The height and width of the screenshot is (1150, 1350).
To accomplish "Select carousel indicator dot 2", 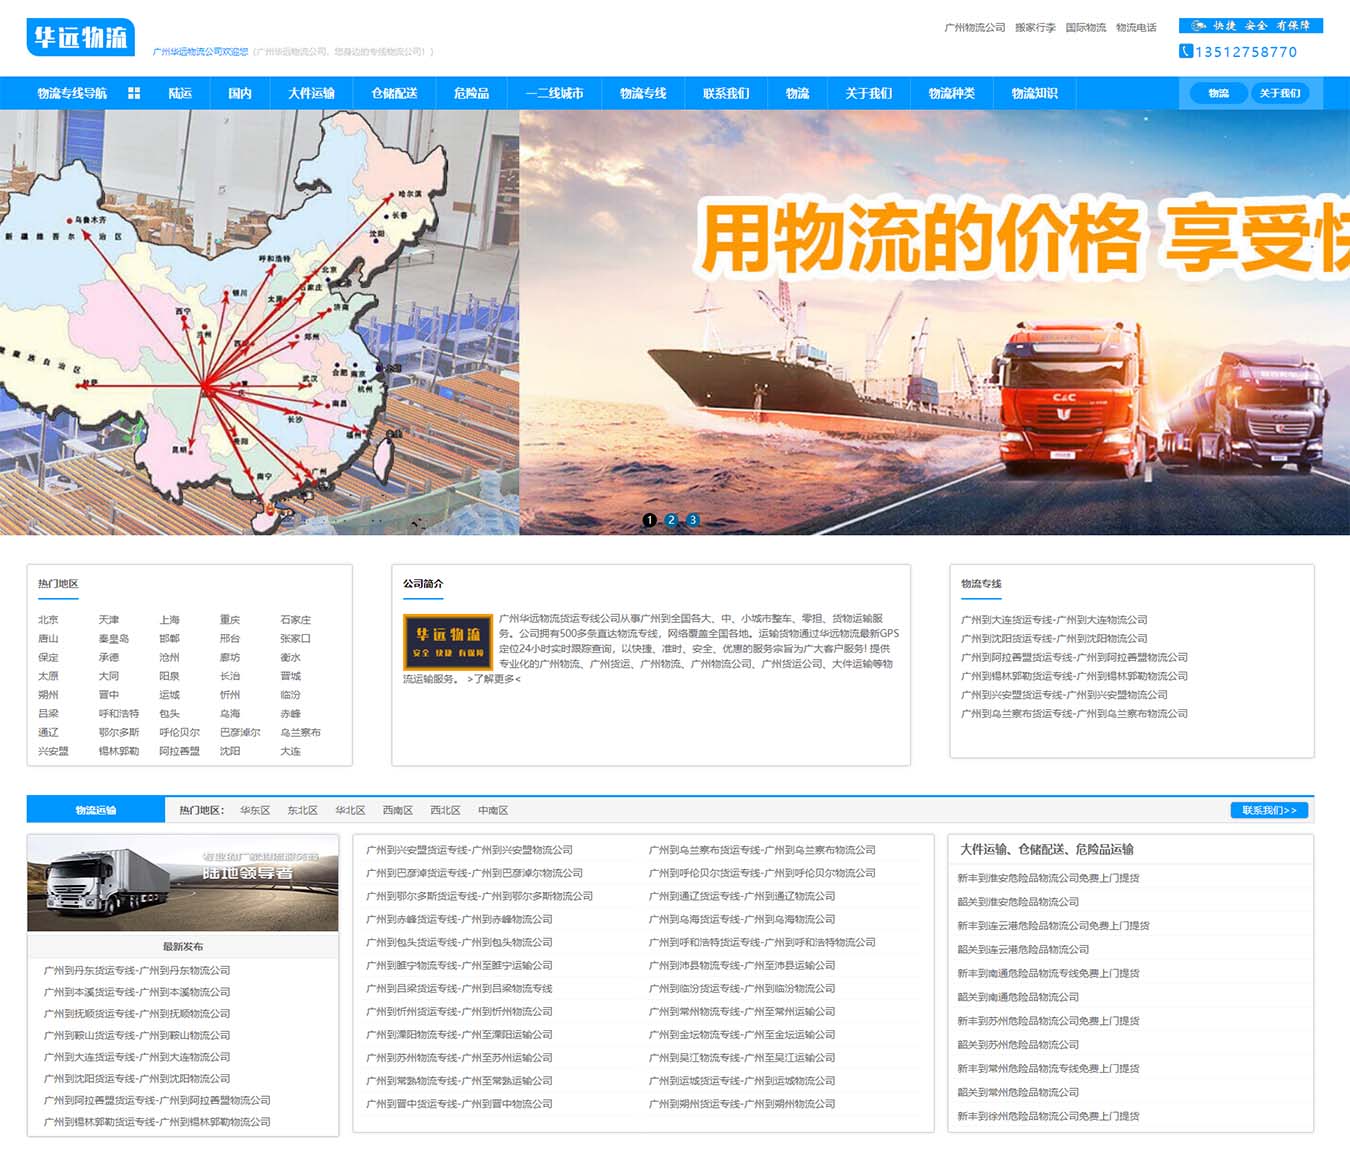I will [671, 520].
